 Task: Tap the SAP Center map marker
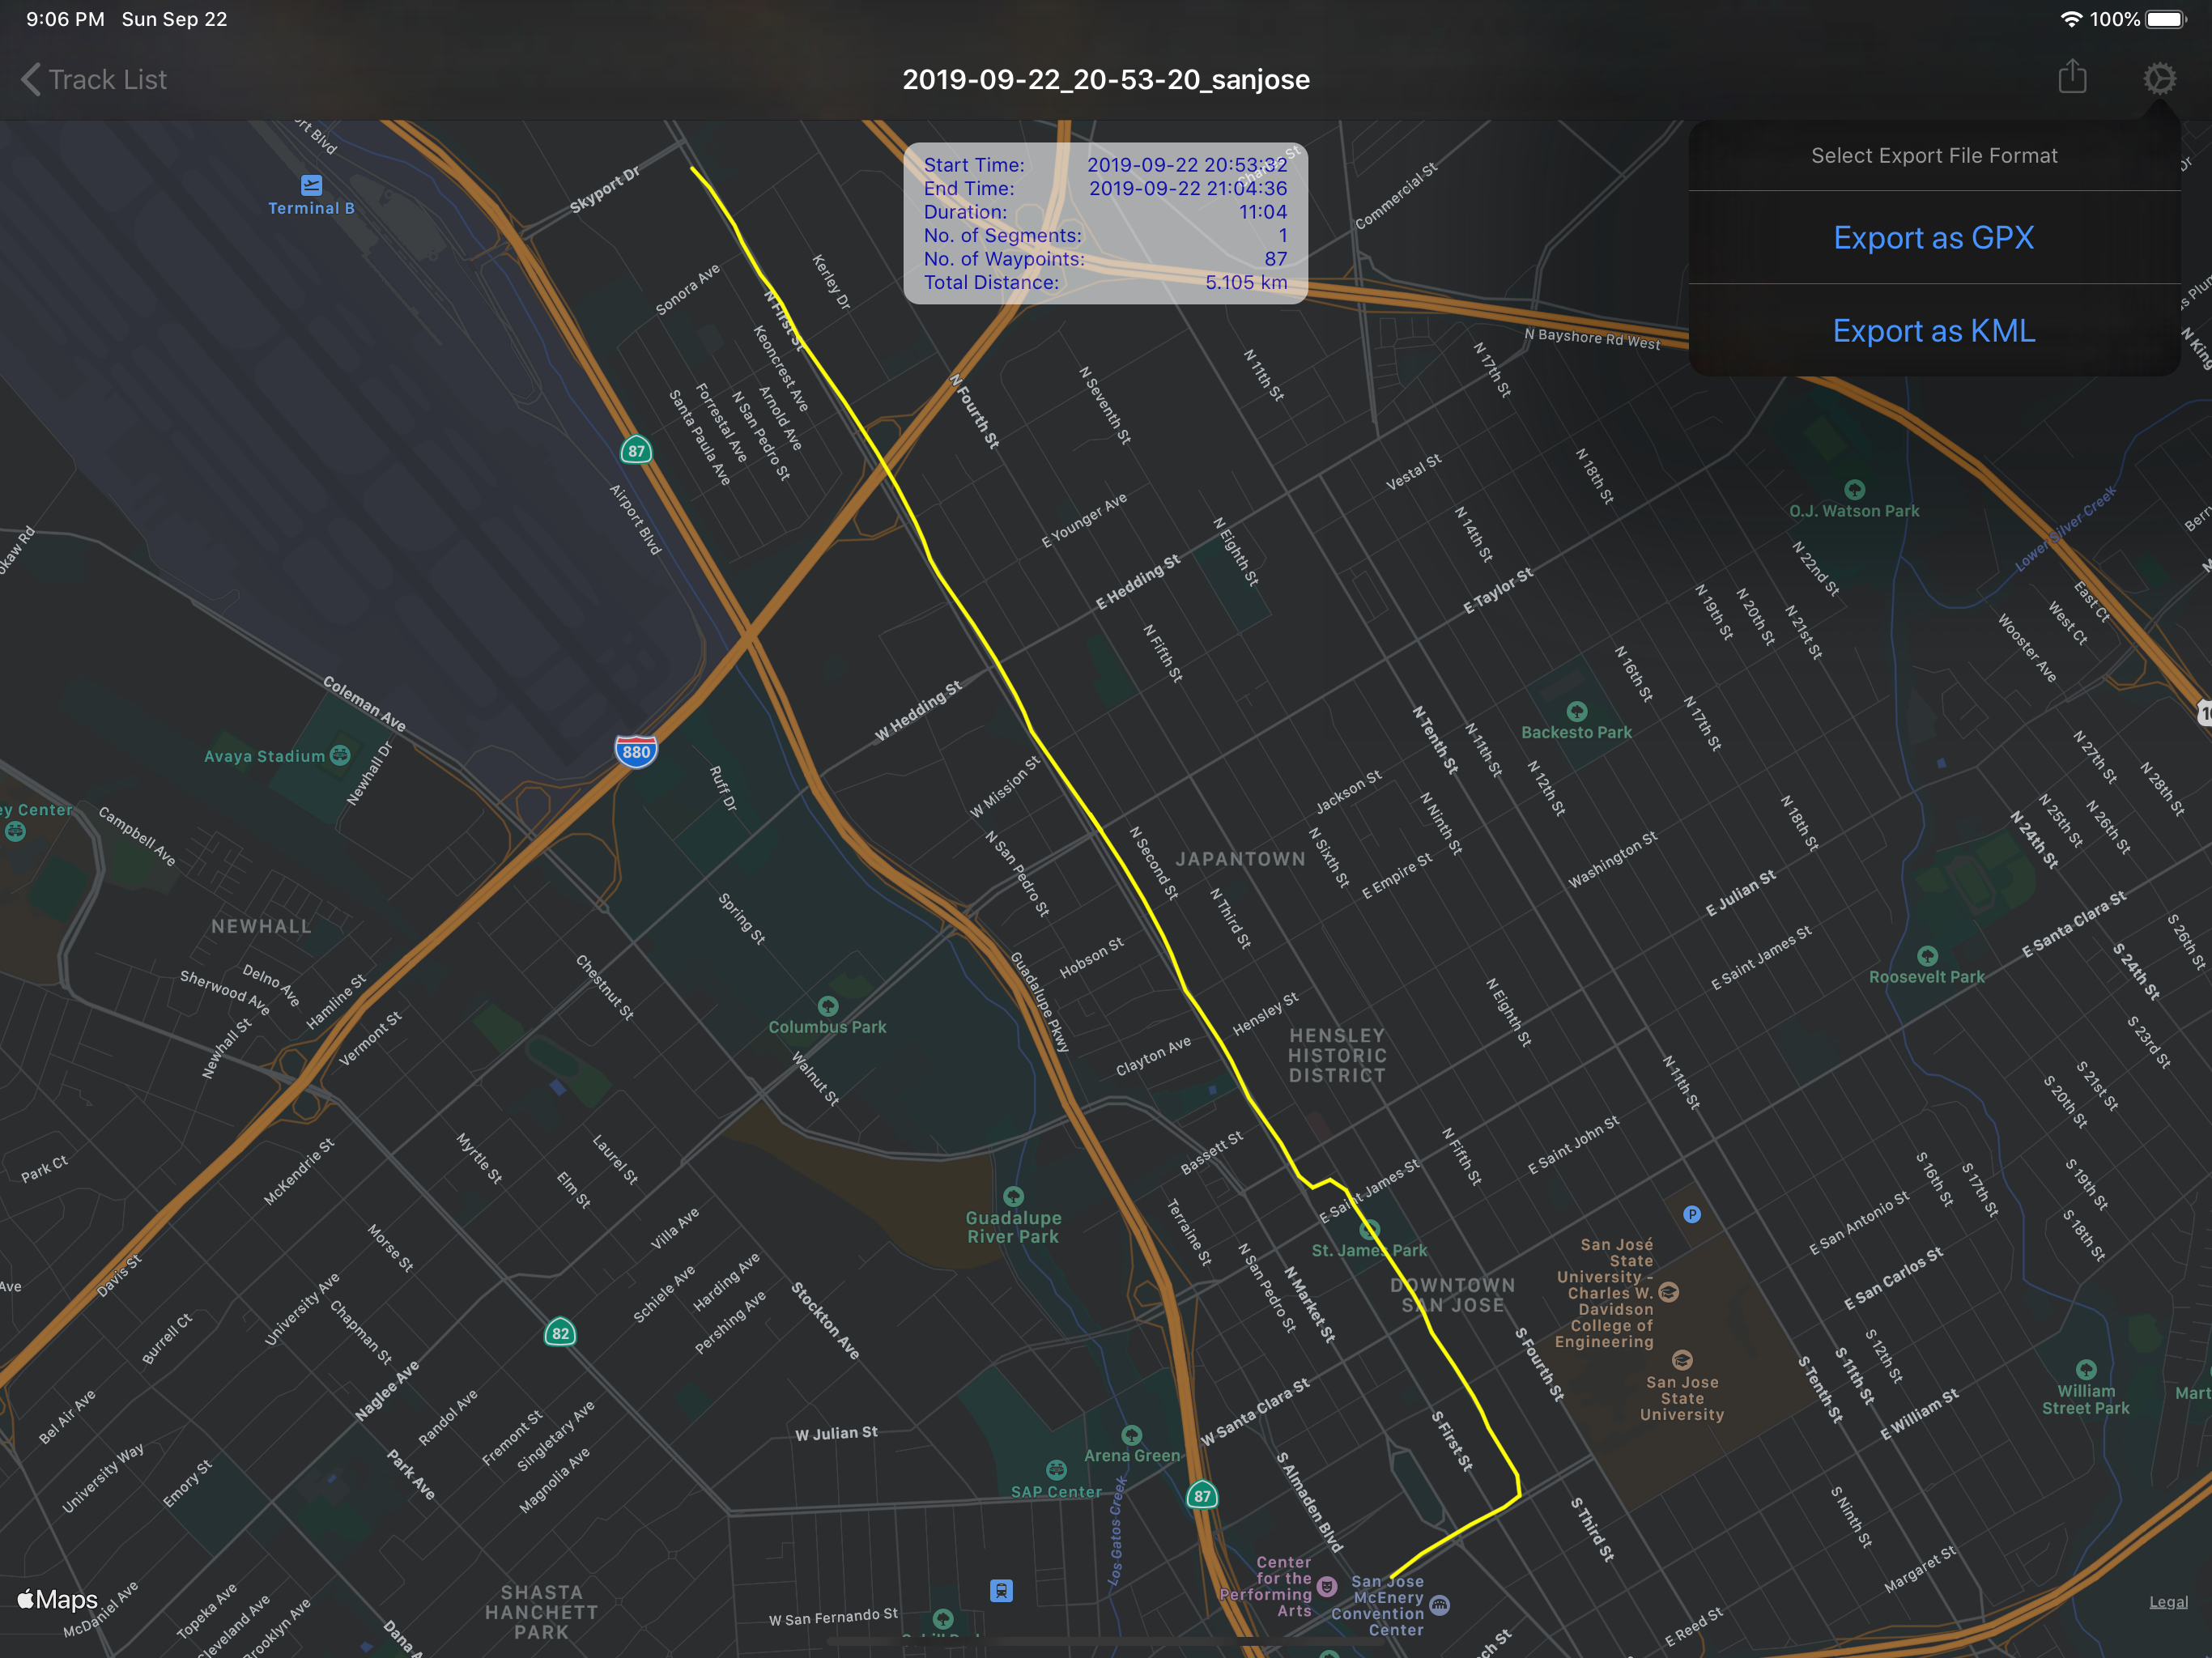(x=1056, y=1469)
